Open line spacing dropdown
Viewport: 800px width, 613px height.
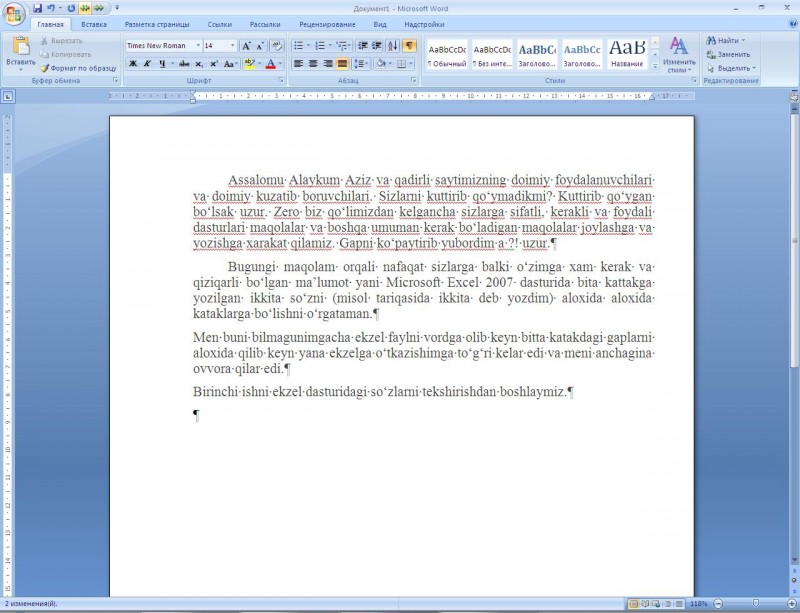[361, 64]
